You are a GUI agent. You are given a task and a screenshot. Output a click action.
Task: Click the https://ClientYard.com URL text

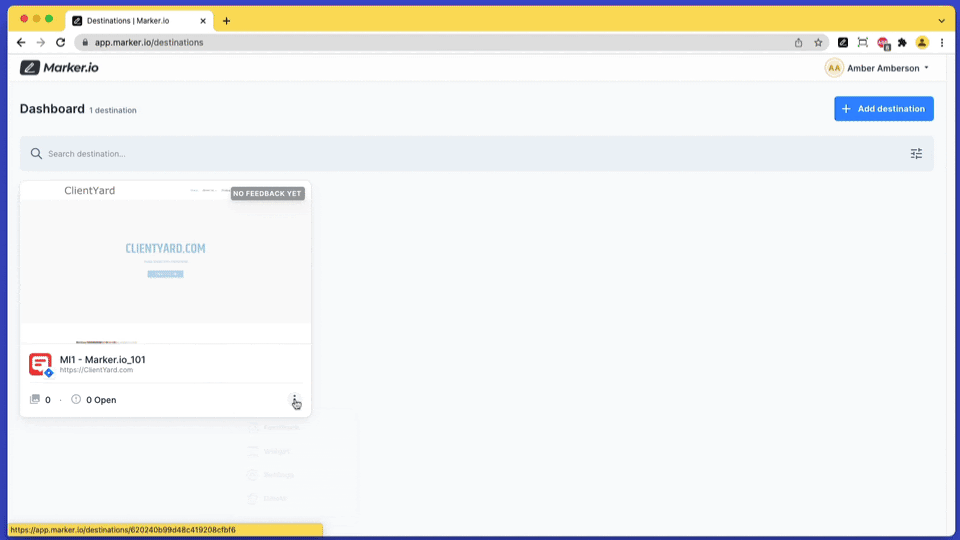(x=96, y=370)
